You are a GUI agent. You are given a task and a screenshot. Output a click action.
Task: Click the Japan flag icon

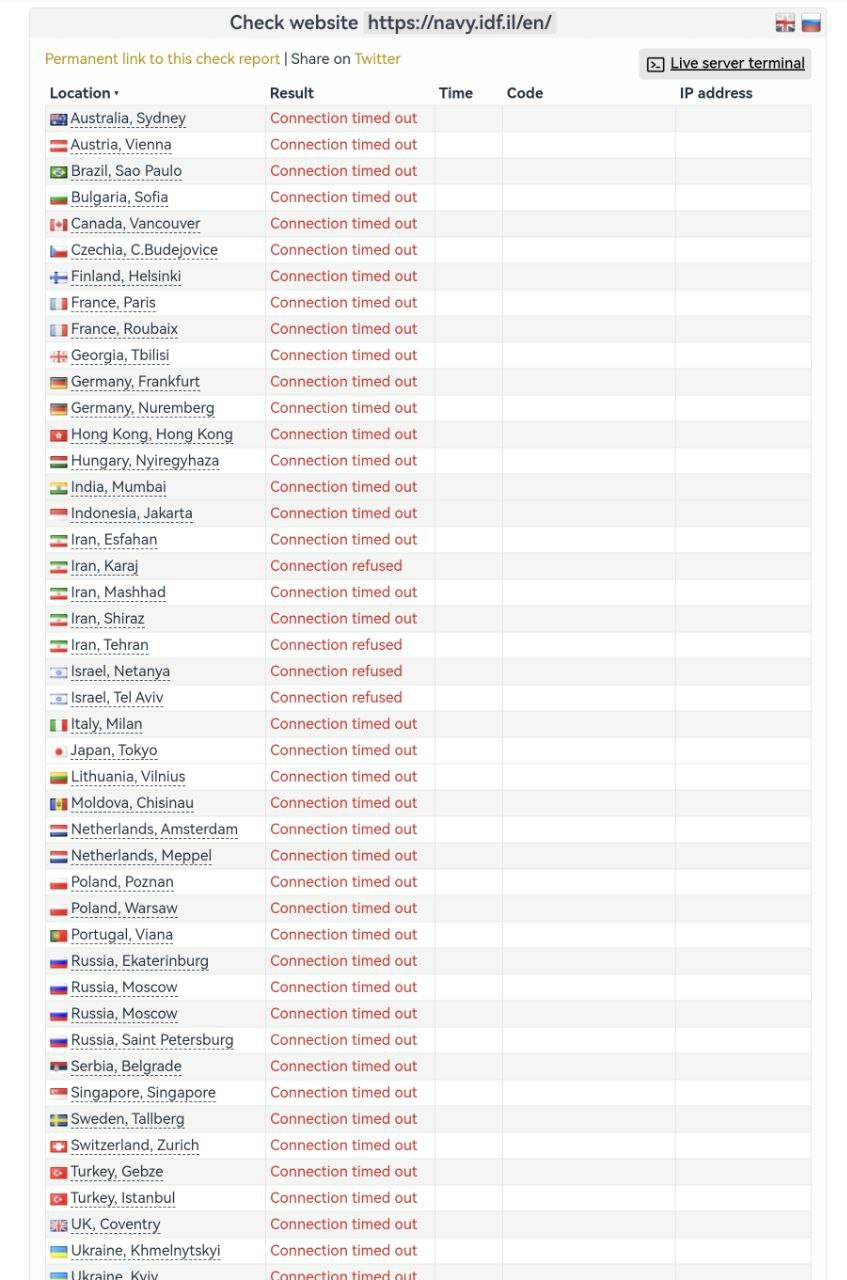[x=59, y=751]
